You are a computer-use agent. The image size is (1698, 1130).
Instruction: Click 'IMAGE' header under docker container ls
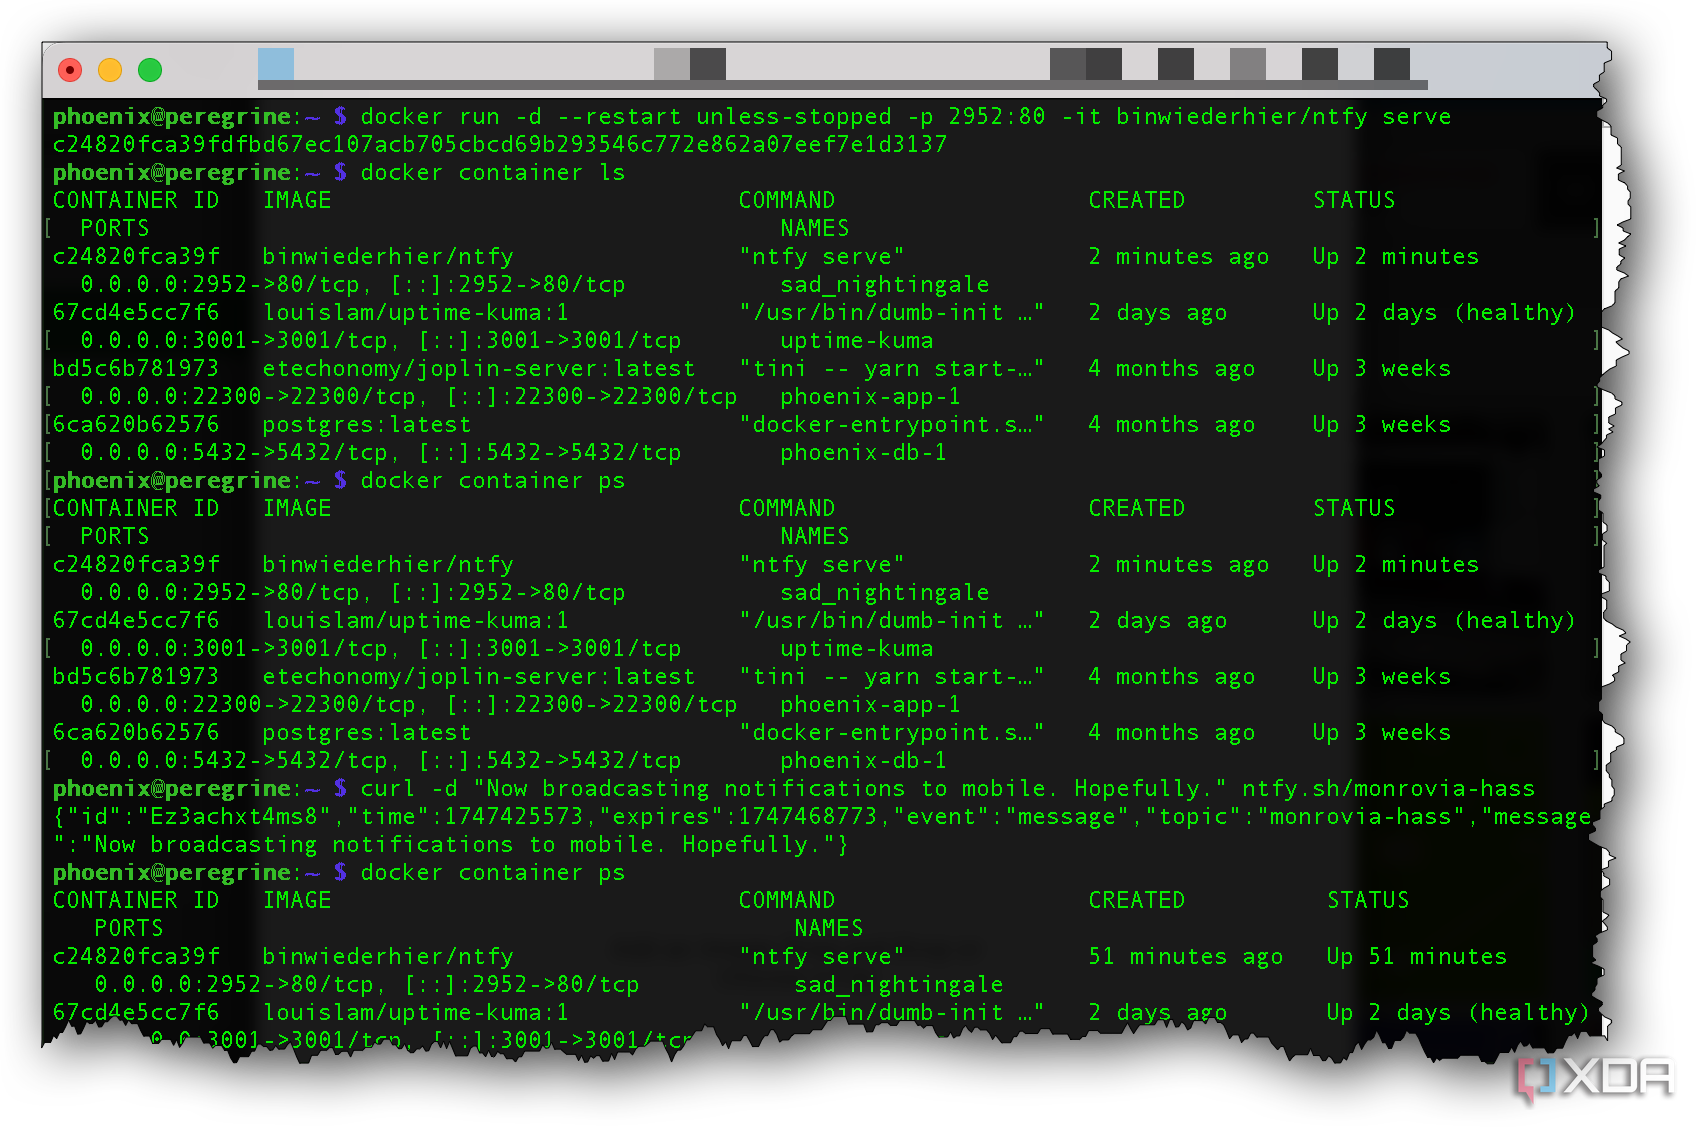click(297, 201)
